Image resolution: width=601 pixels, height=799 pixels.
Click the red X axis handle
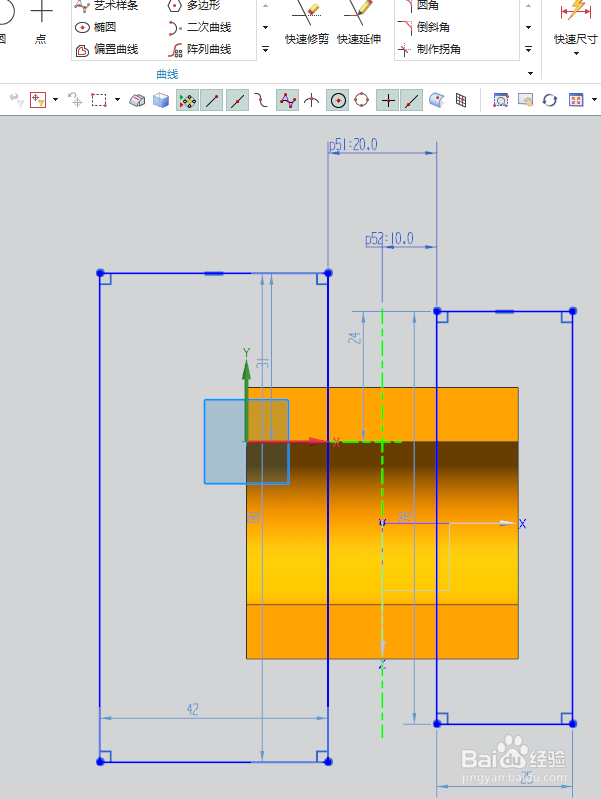coord(288,441)
